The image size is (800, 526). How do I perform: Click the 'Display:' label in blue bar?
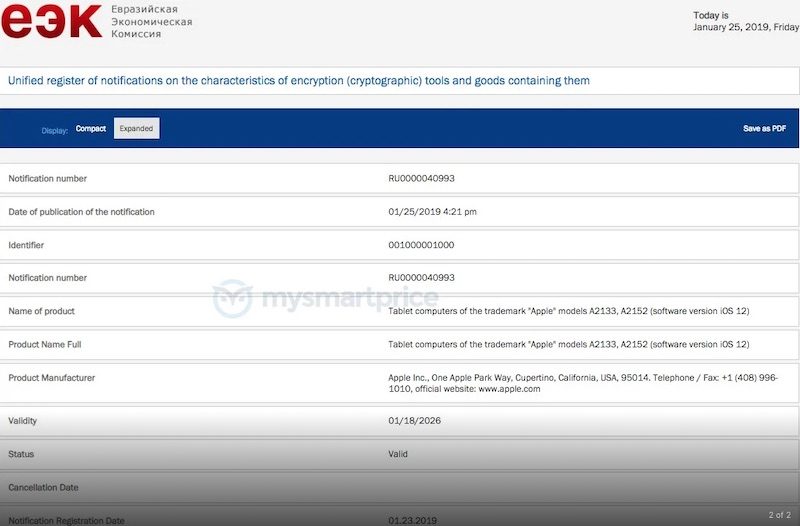point(55,131)
